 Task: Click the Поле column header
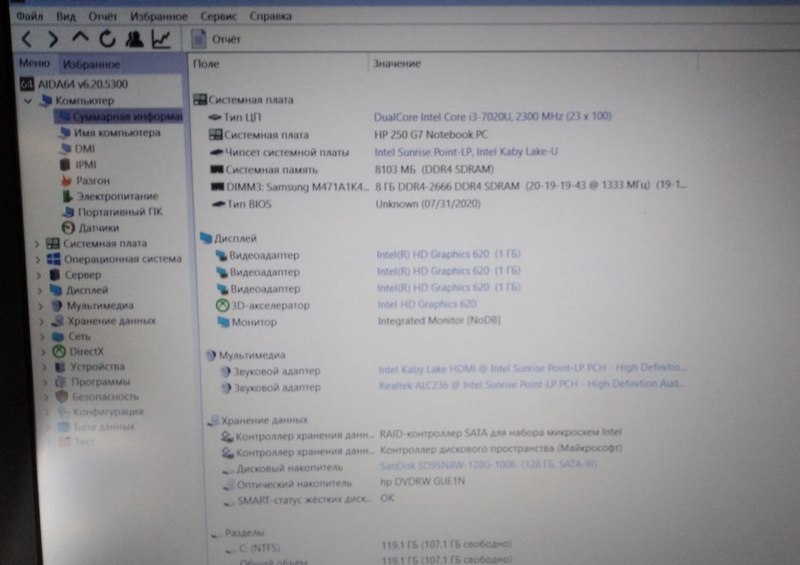(x=207, y=64)
